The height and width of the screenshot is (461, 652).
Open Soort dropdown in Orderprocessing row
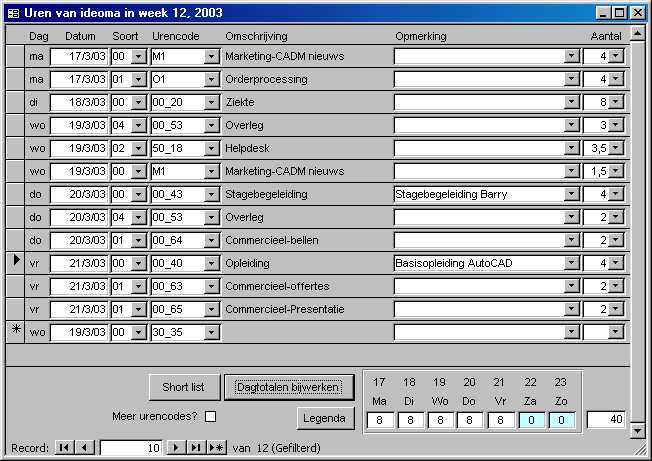(138, 79)
